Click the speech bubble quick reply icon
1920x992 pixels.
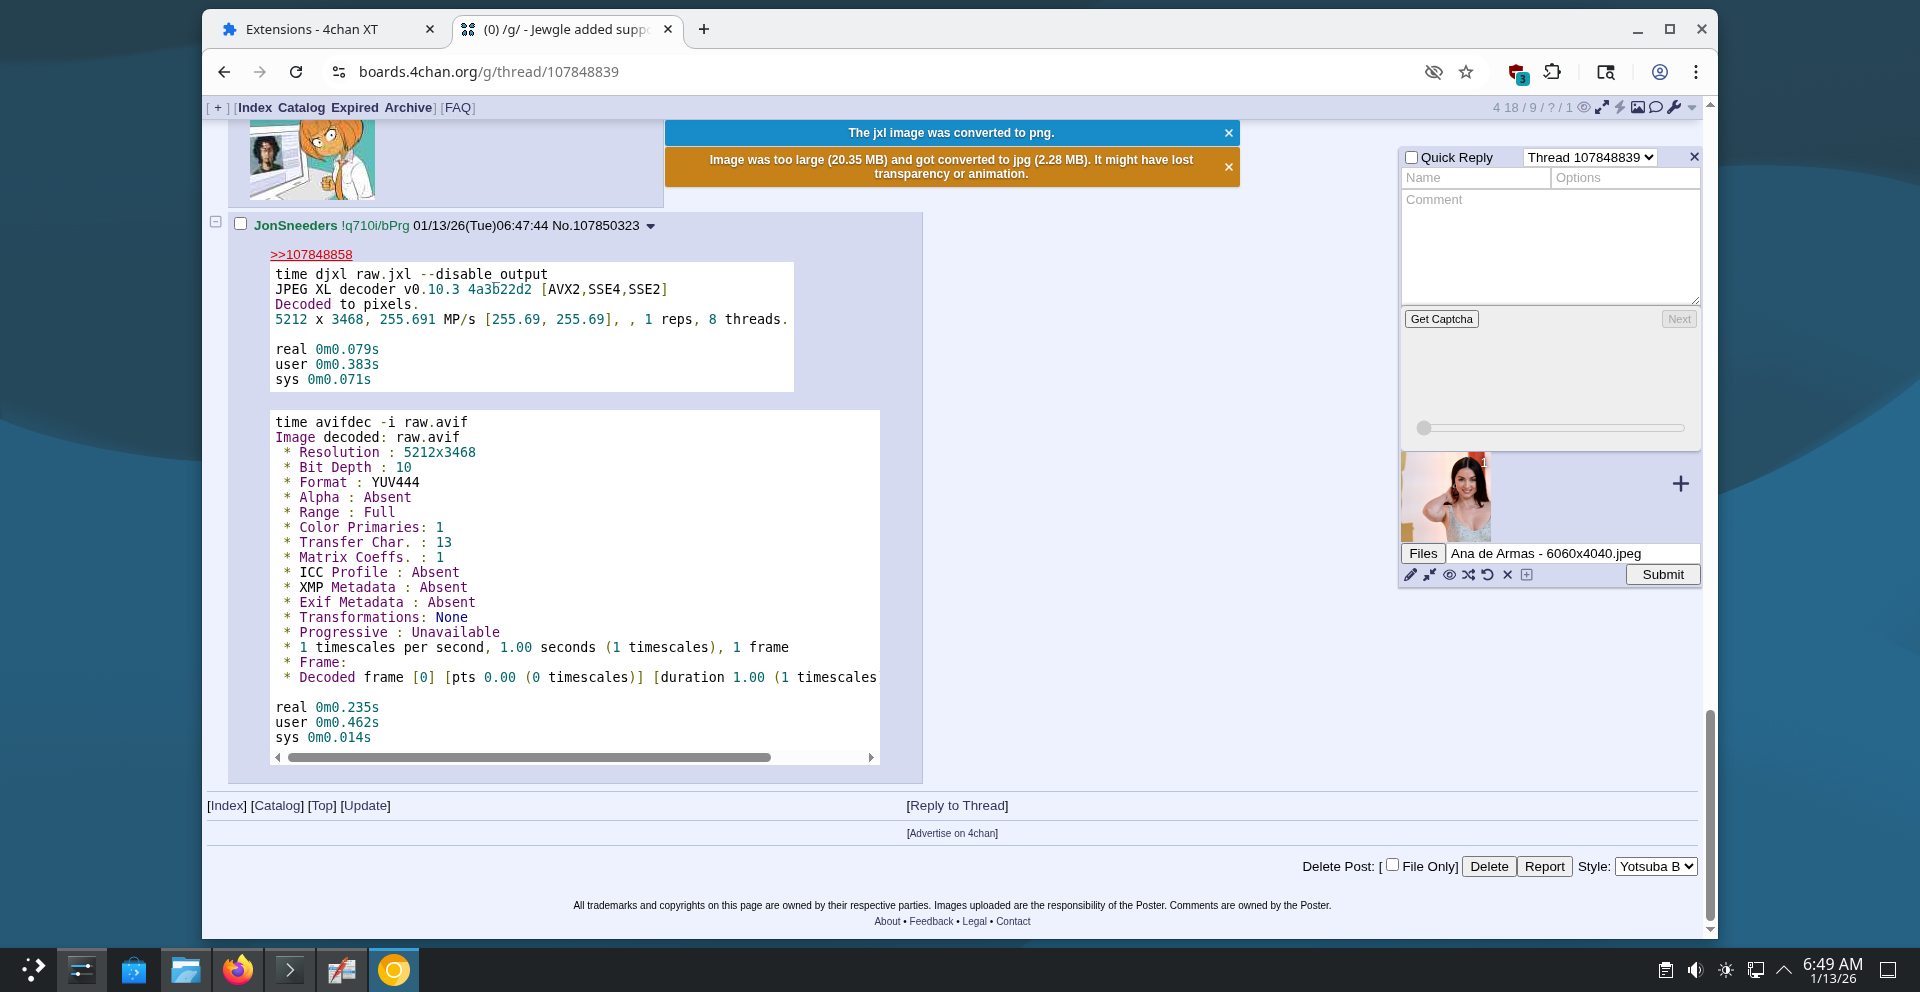click(x=1656, y=107)
